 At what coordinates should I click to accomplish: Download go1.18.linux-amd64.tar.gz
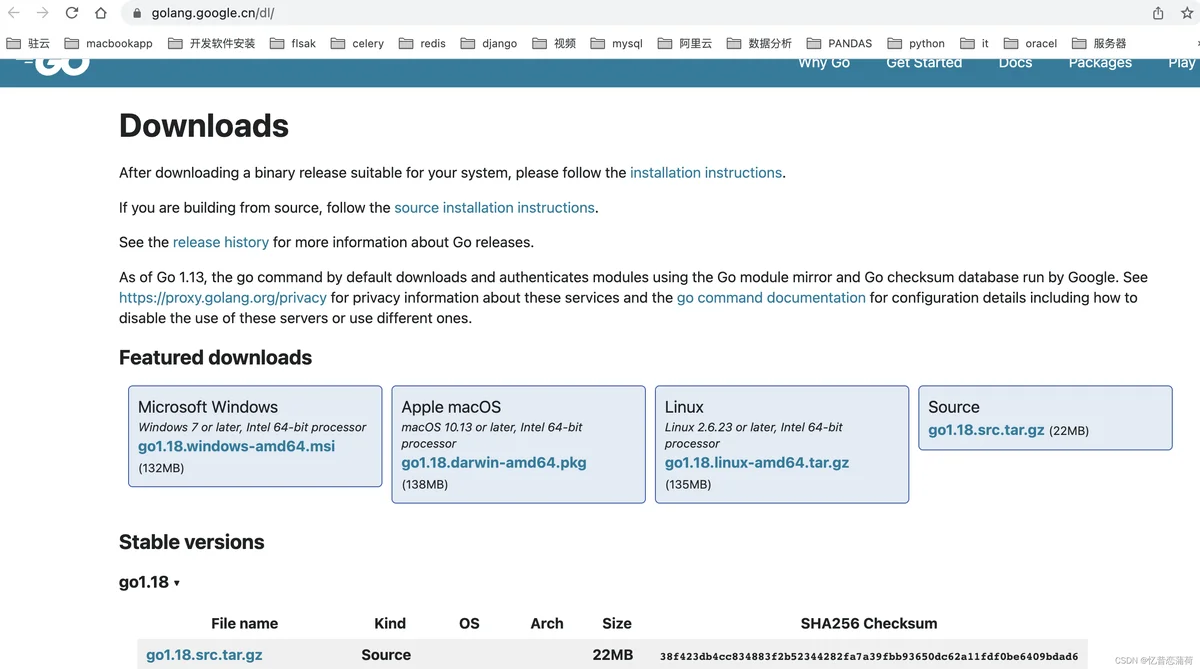pos(757,463)
